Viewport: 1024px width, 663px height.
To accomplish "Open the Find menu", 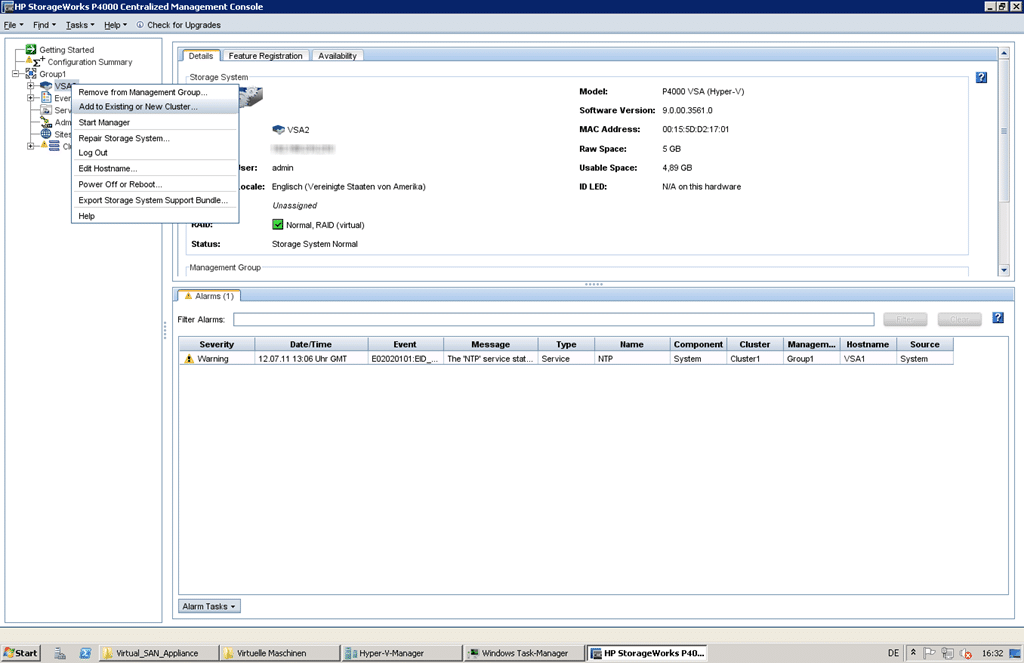I will click(44, 25).
